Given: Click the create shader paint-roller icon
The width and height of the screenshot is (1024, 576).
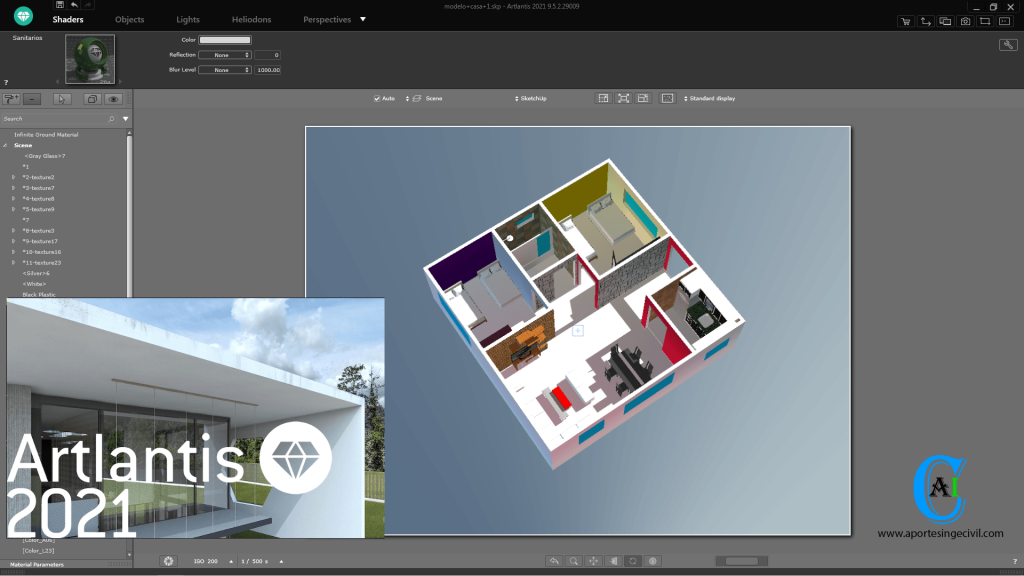Looking at the screenshot, I should pyautogui.click(x=12, y=99).
